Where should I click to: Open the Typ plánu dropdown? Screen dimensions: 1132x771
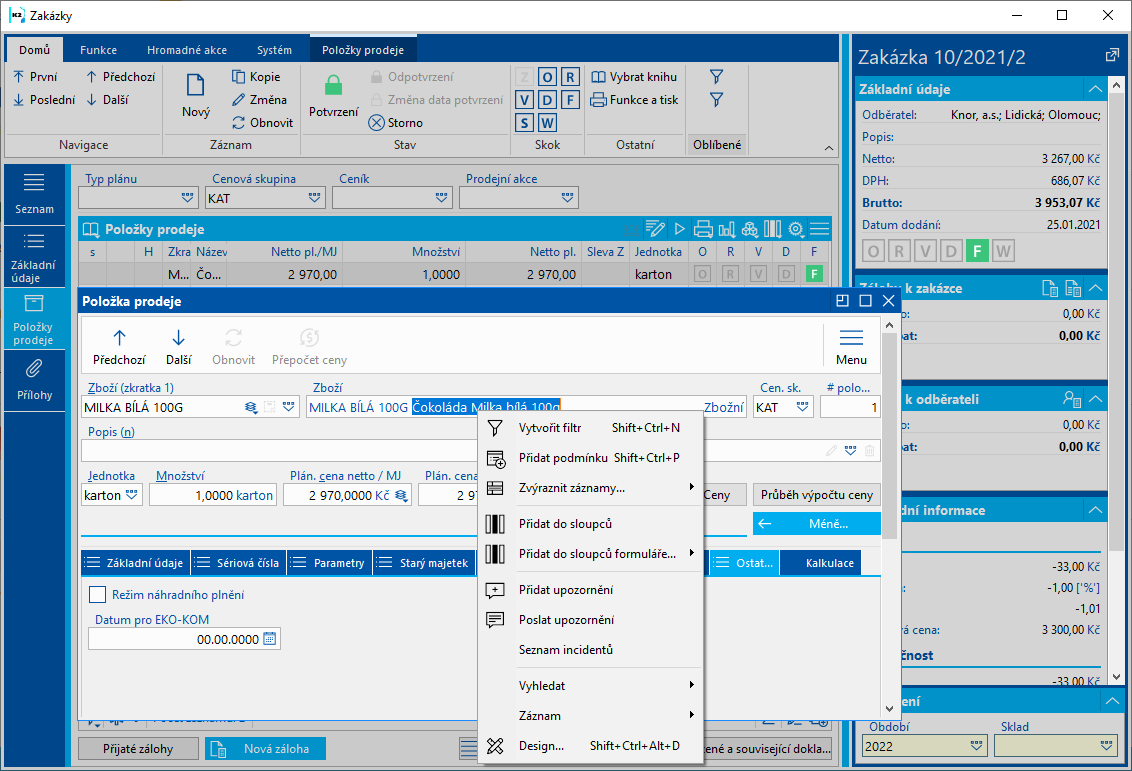188,198
